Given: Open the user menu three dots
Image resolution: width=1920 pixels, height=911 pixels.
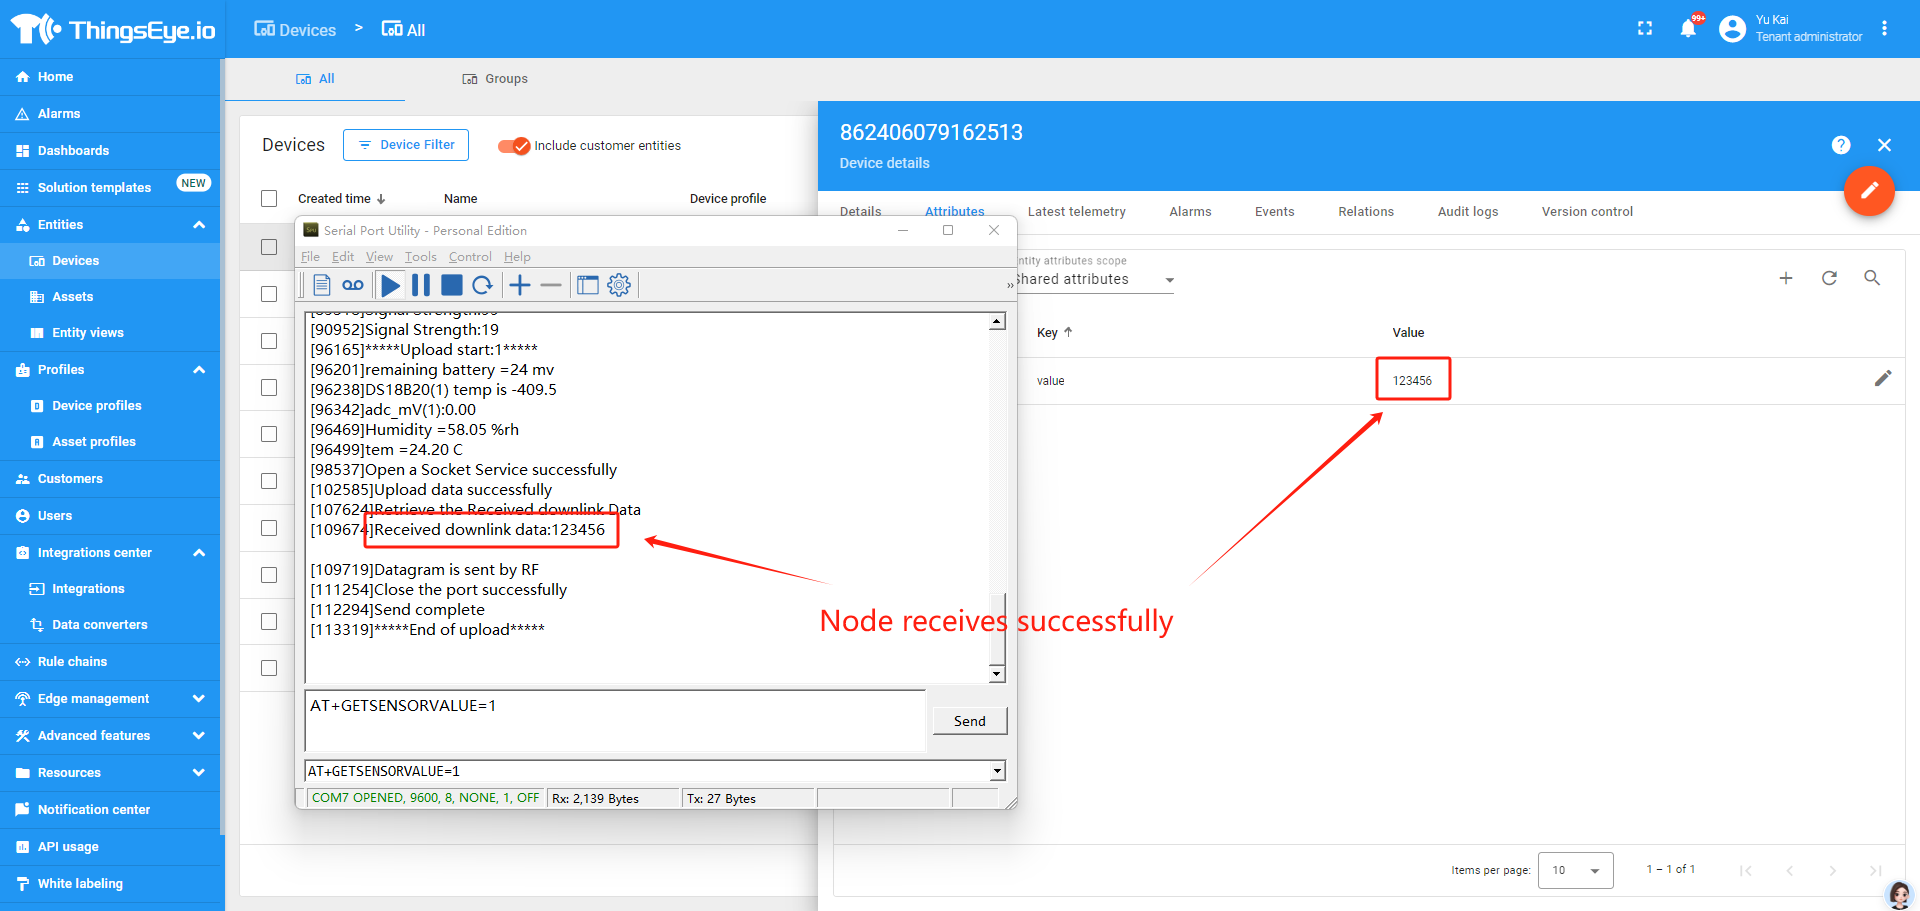Looking at the screenshot, I should click(x=1884, y=28).
